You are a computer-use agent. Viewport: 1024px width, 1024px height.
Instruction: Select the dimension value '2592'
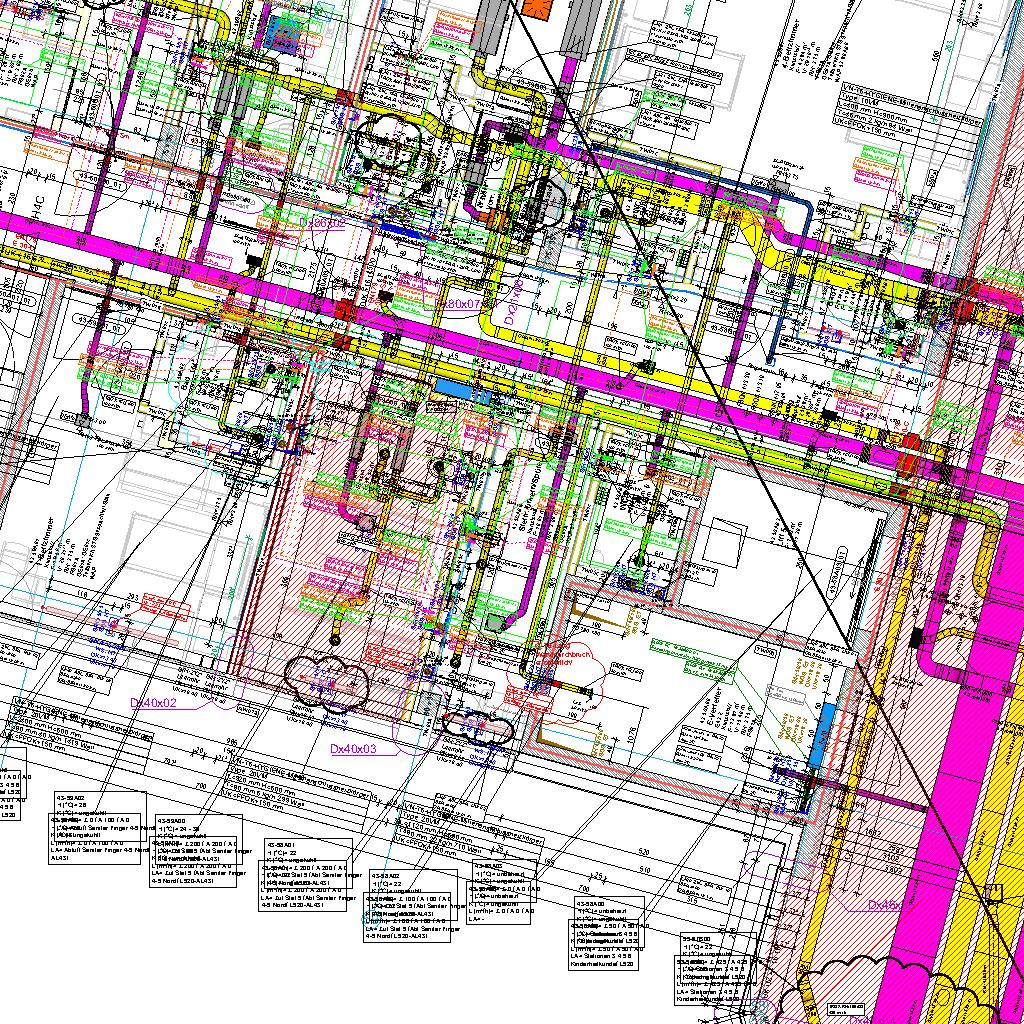[895, 851]
